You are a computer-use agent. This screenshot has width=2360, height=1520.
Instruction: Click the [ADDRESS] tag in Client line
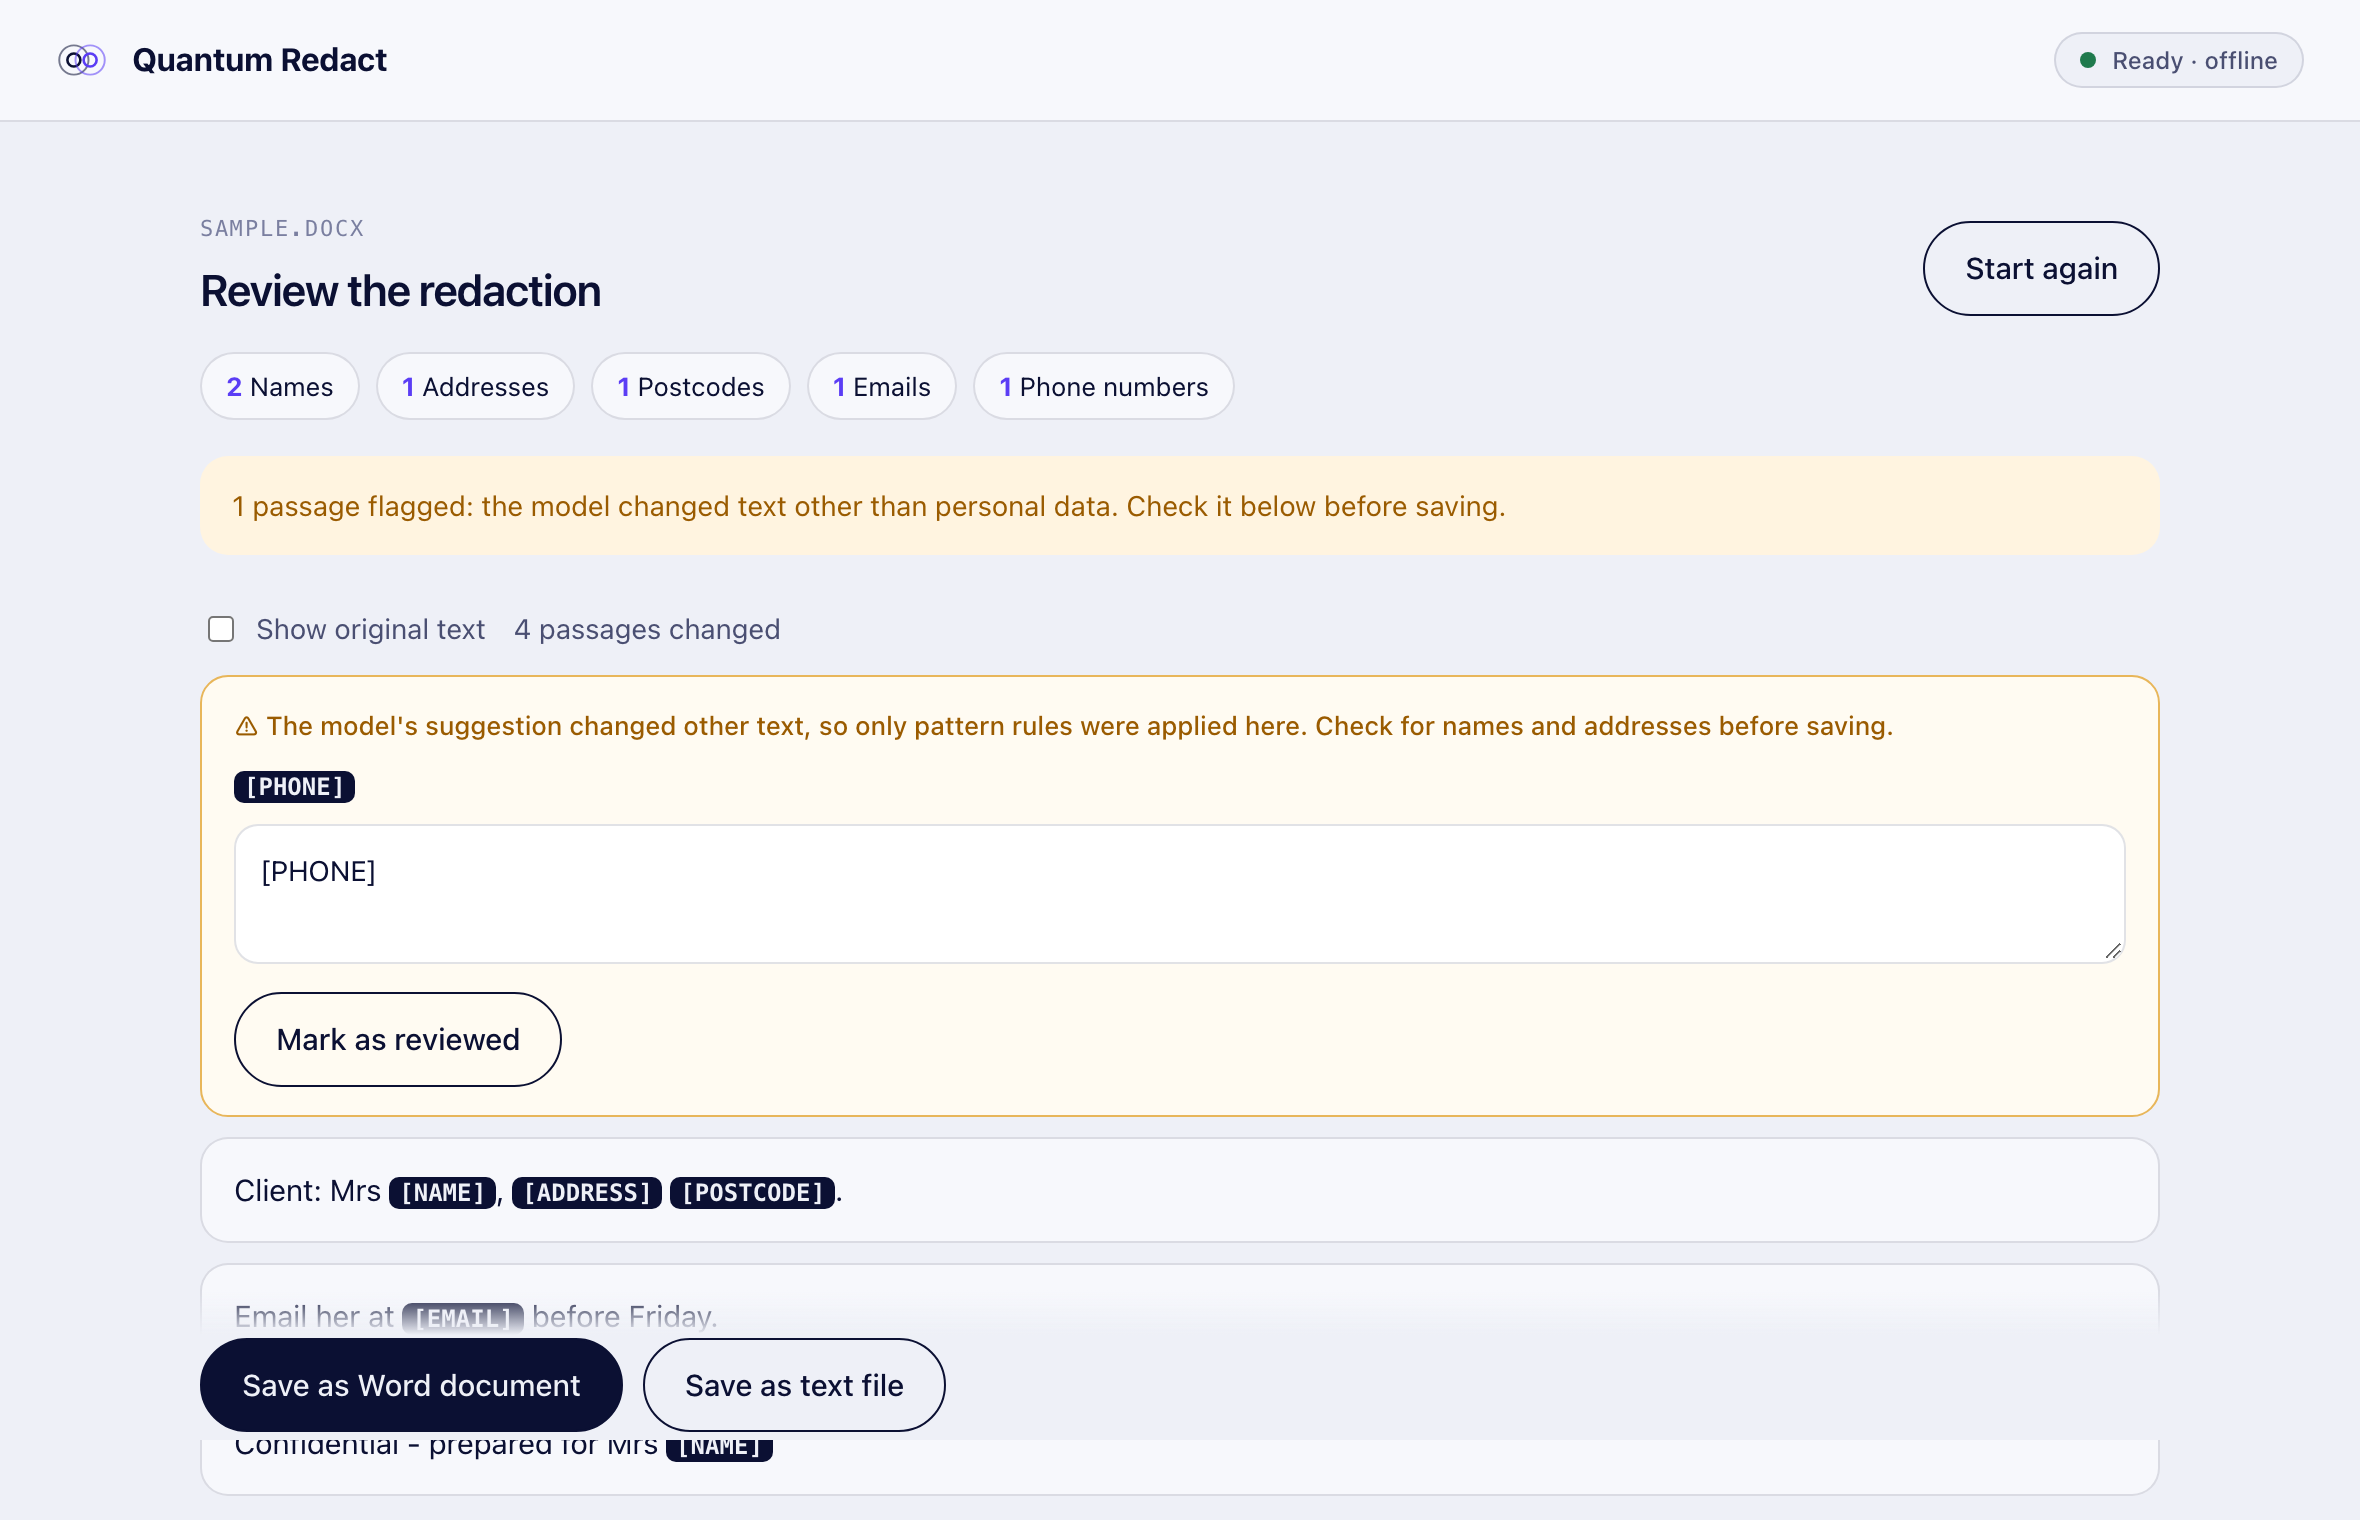(587, 1192)
